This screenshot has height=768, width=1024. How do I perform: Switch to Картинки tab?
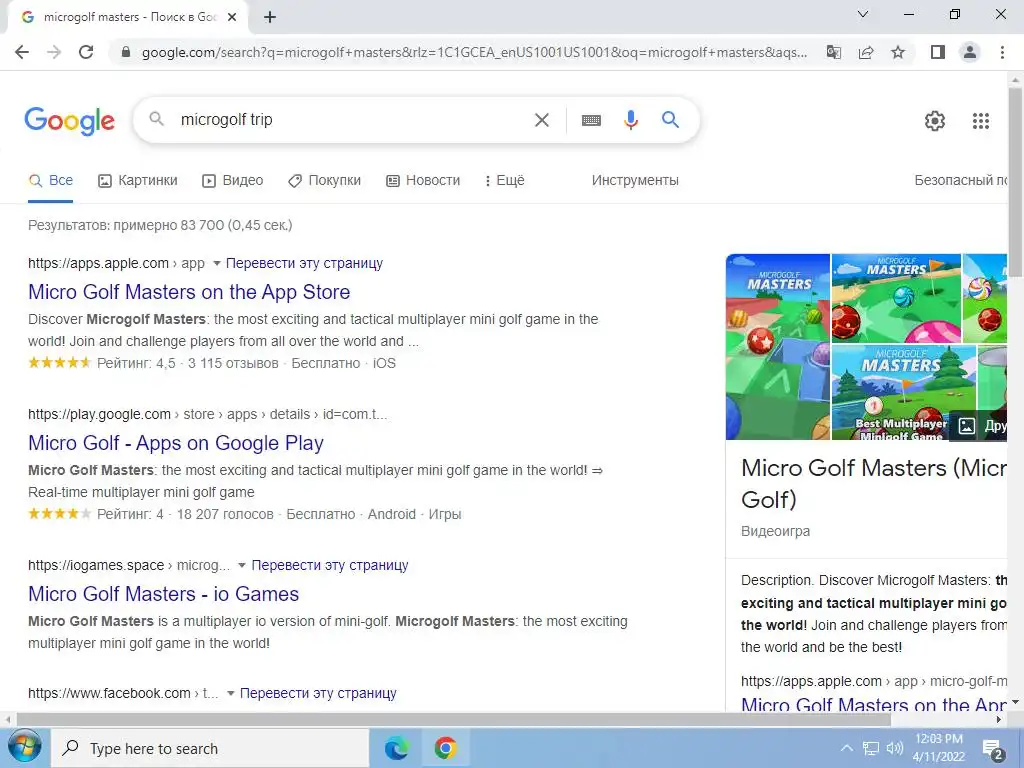point(138,180)
